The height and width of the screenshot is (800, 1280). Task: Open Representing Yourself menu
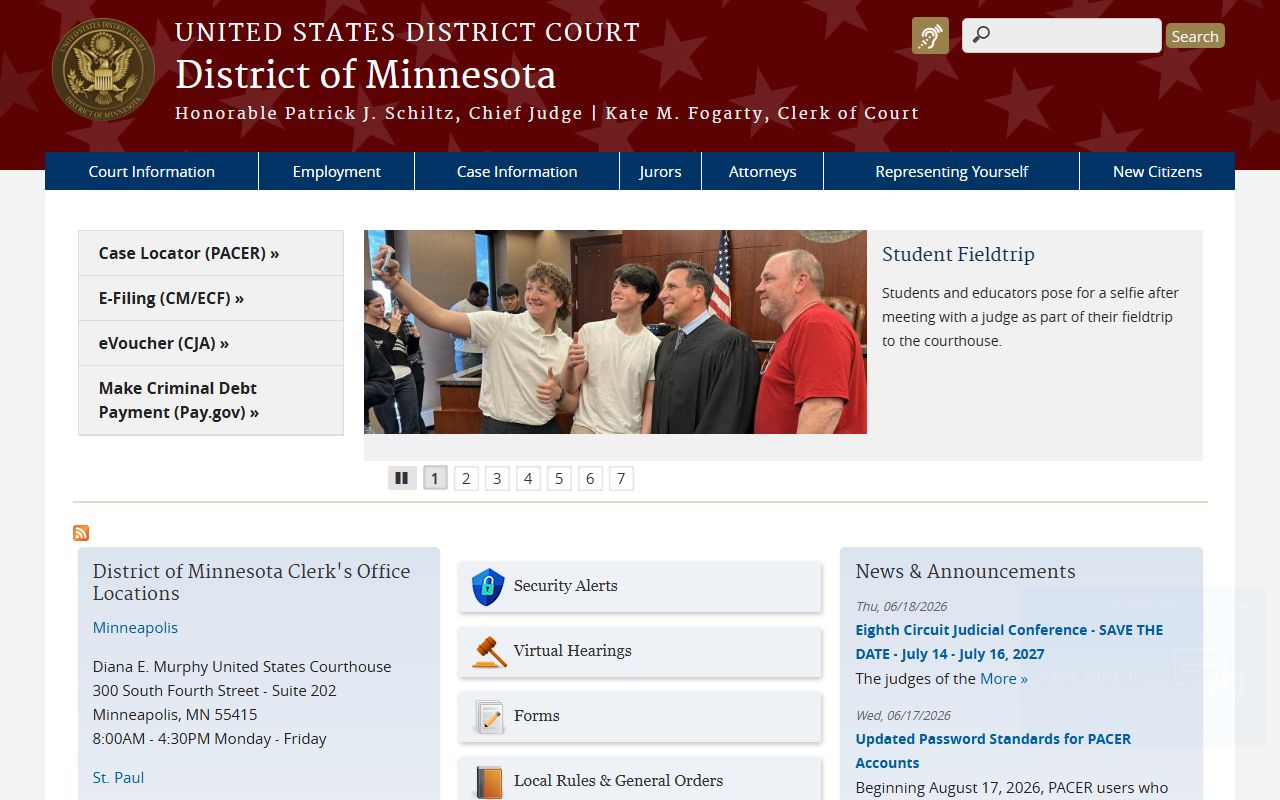[x=952, y=171]
